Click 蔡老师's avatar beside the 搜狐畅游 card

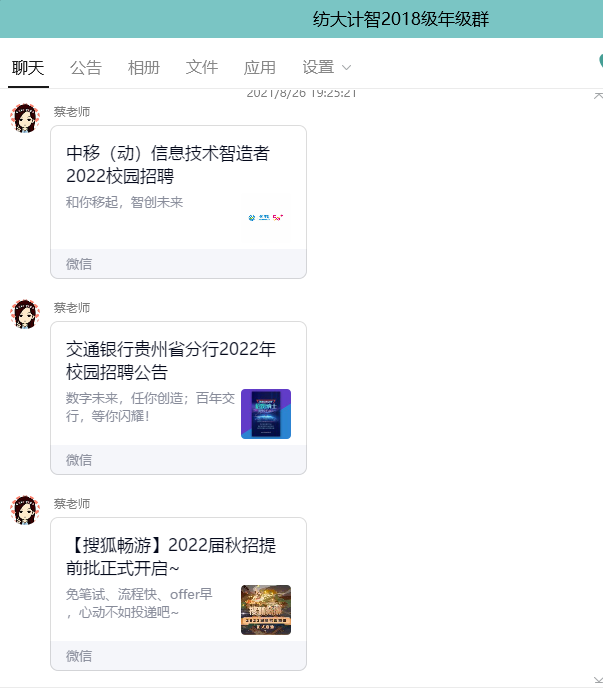tap(25, 510)
